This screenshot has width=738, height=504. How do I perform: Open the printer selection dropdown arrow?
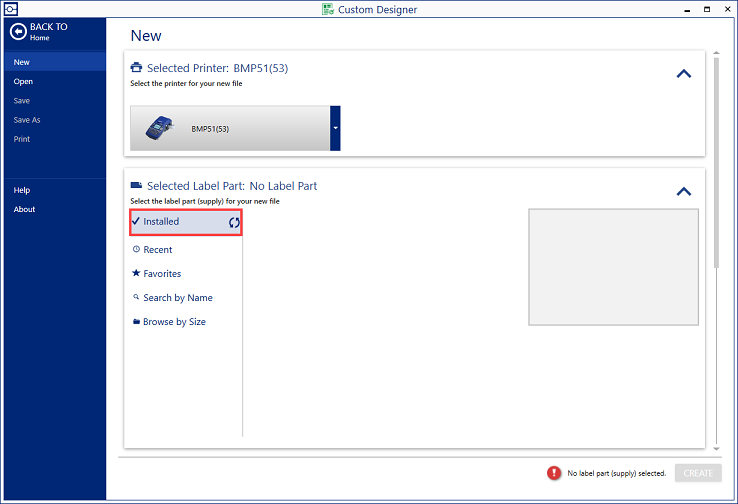(336, 129)
